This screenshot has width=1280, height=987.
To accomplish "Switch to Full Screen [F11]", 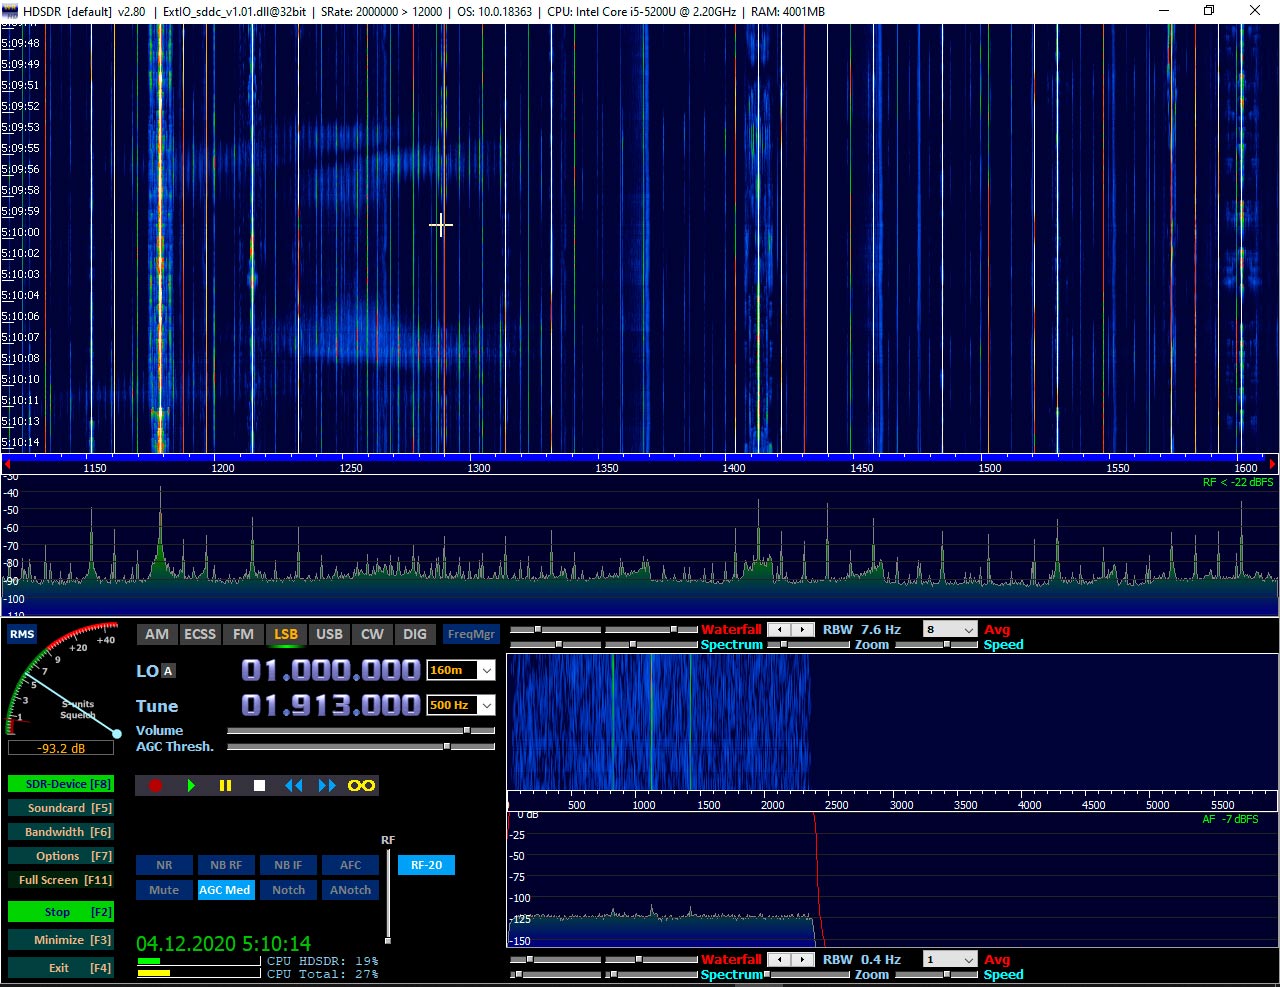I will coord(60,880).
